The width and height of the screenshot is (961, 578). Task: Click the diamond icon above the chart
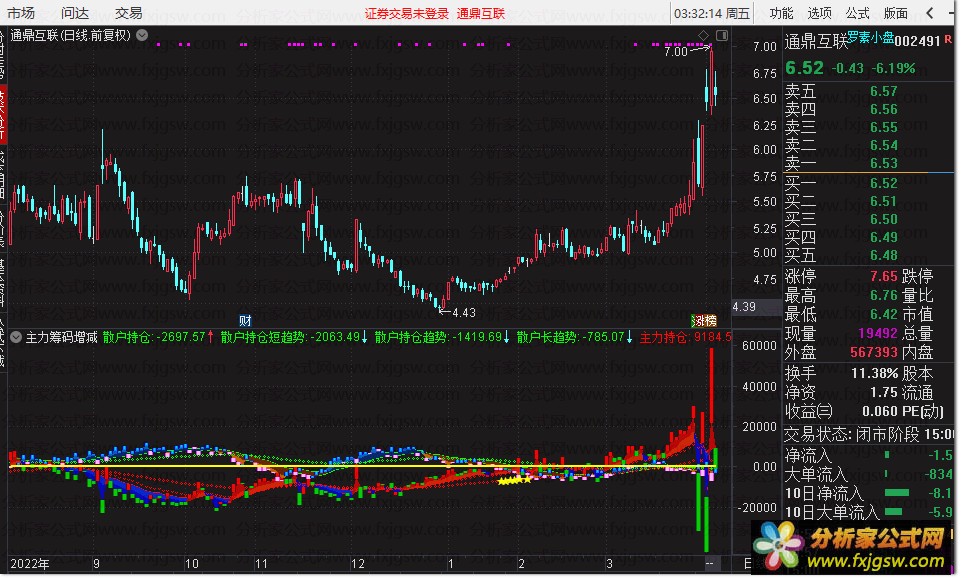click(x=704, y=36)
